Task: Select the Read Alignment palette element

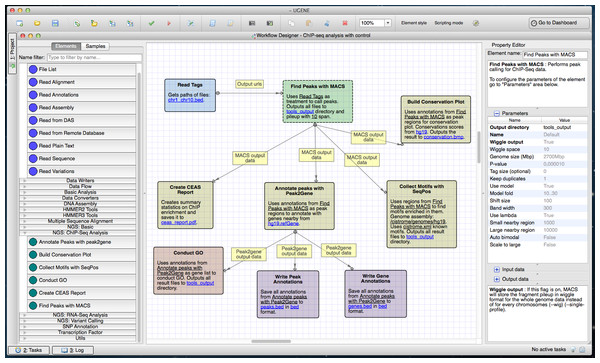Action: pos(82,82)
